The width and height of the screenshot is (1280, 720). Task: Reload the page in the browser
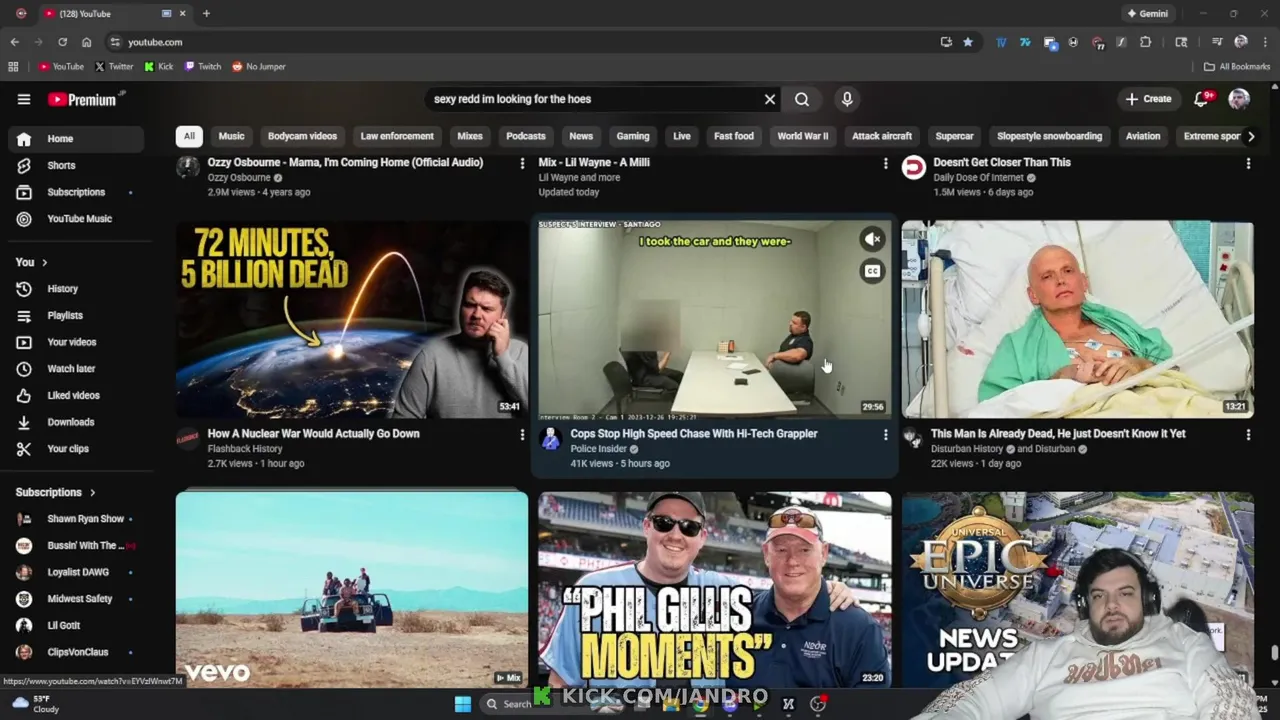62,42
